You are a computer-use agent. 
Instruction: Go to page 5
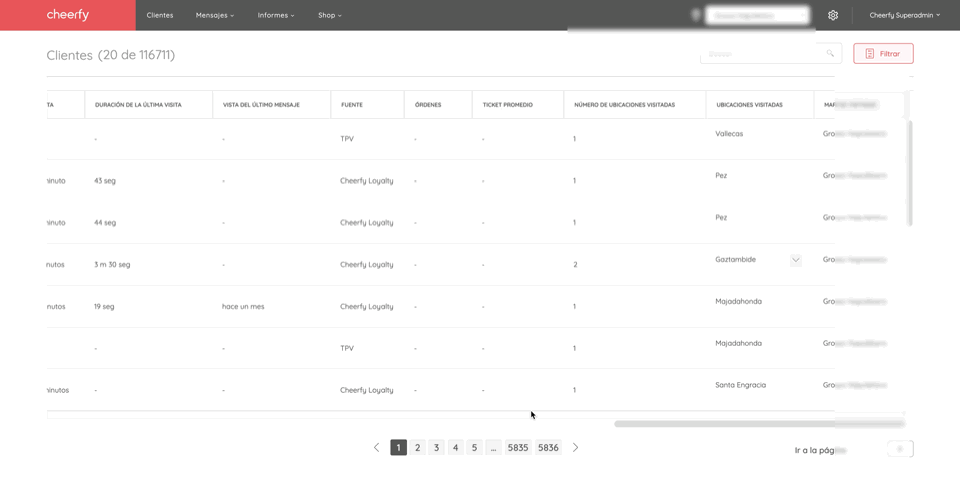[x=474, y=448]
